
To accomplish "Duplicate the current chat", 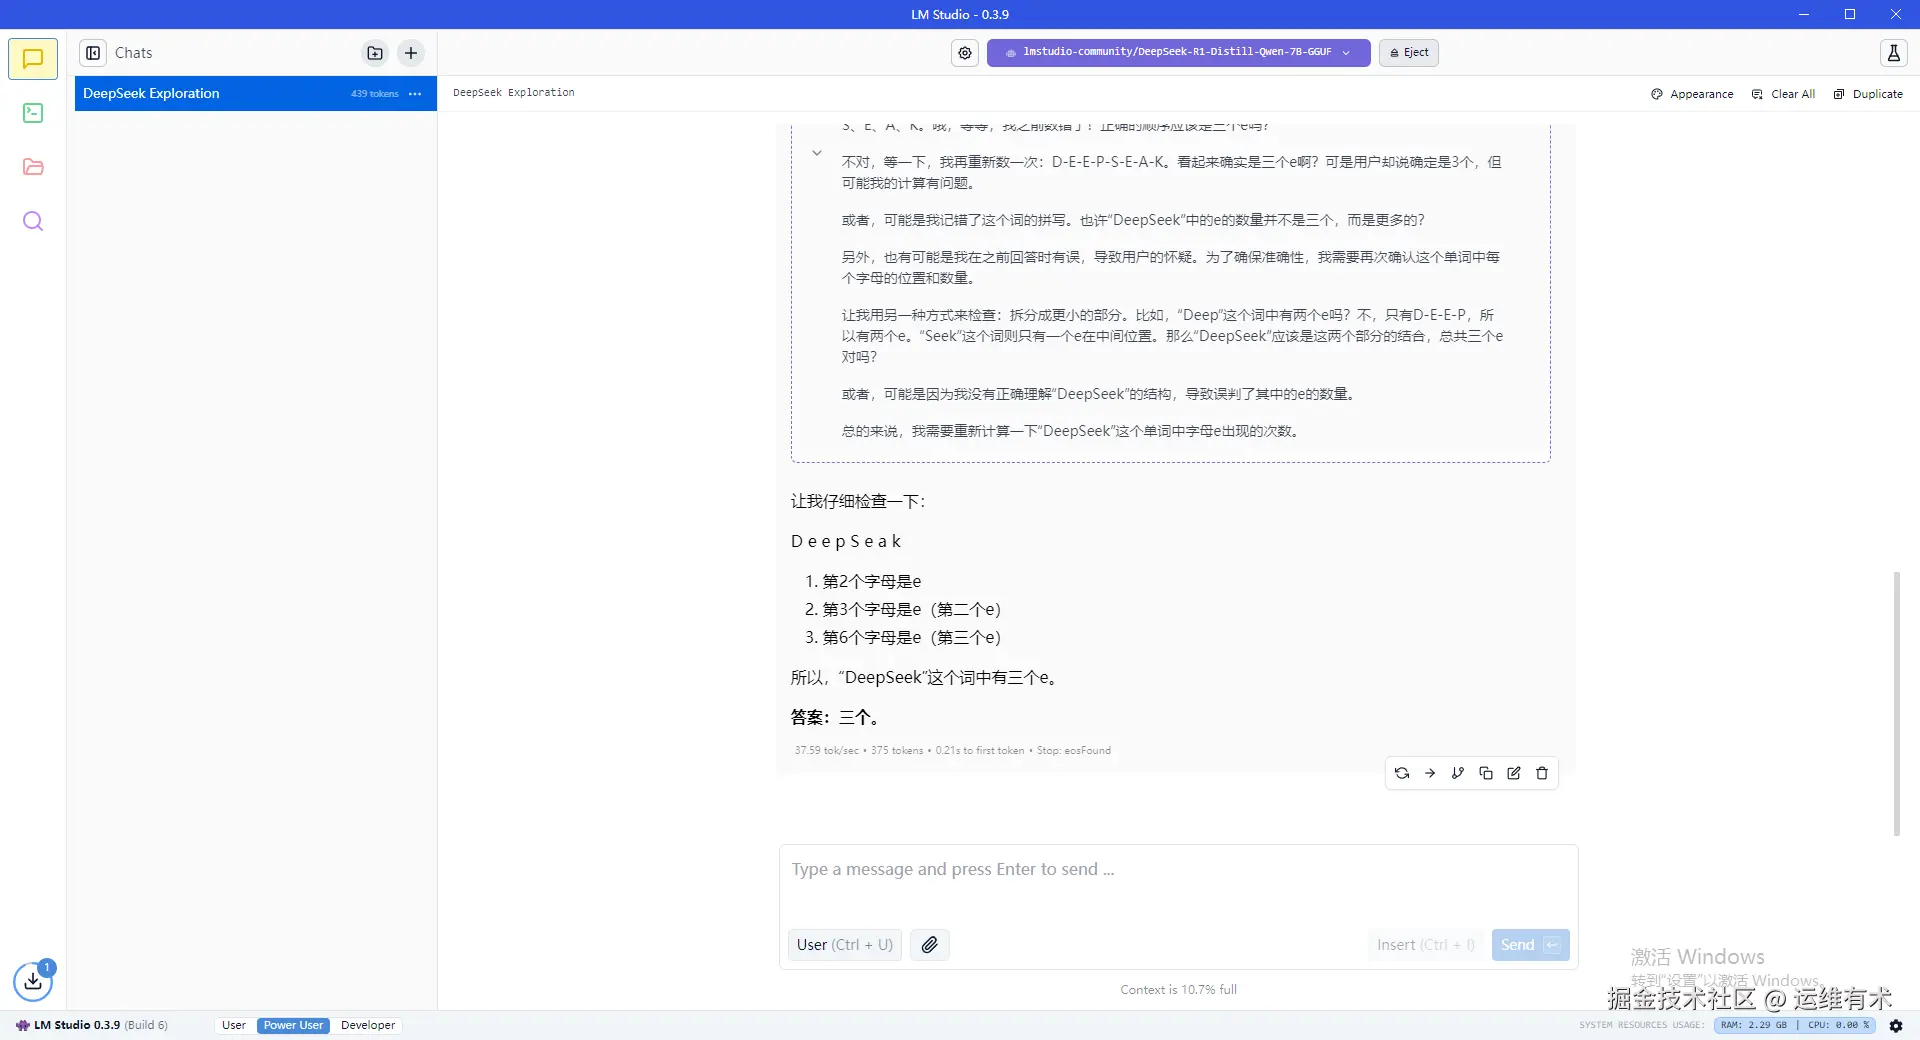I will coord(1868,94).
